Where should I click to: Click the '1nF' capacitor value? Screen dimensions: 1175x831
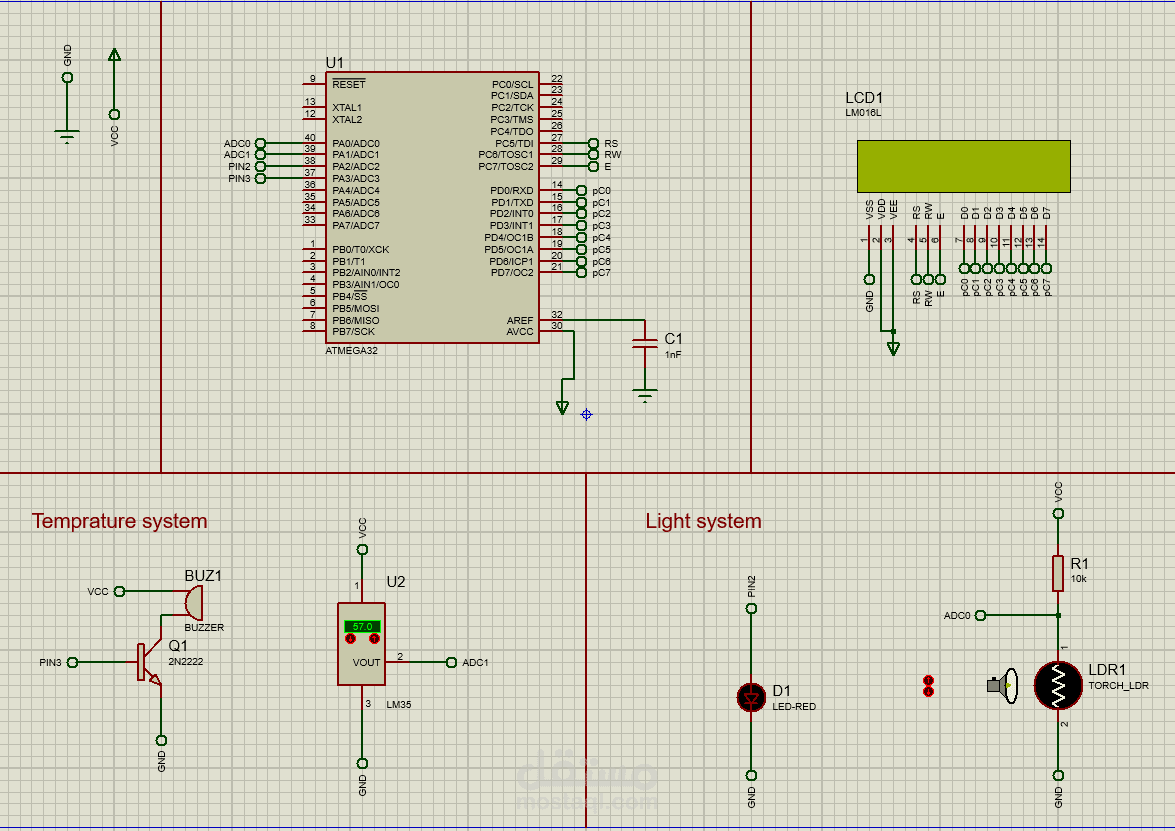pyautogui.click(x=673, y=354)
